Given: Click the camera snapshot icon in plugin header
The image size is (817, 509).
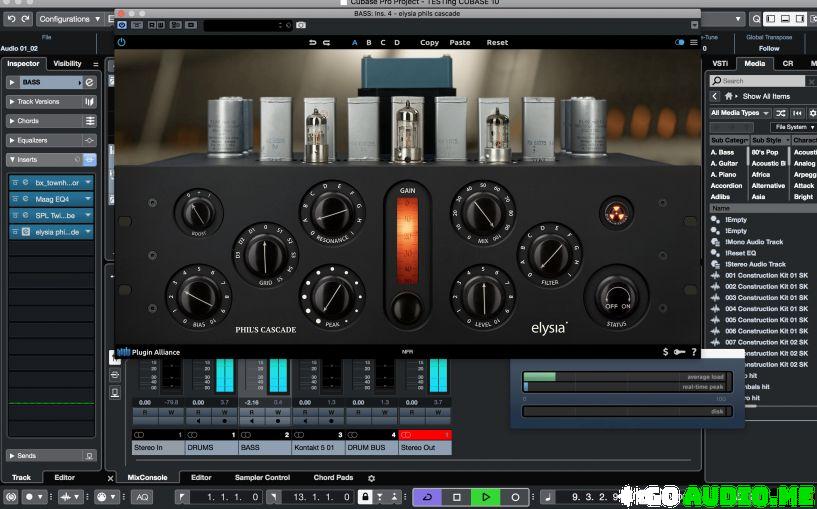Looking at the screenshot, I should [x=301, y=25].
